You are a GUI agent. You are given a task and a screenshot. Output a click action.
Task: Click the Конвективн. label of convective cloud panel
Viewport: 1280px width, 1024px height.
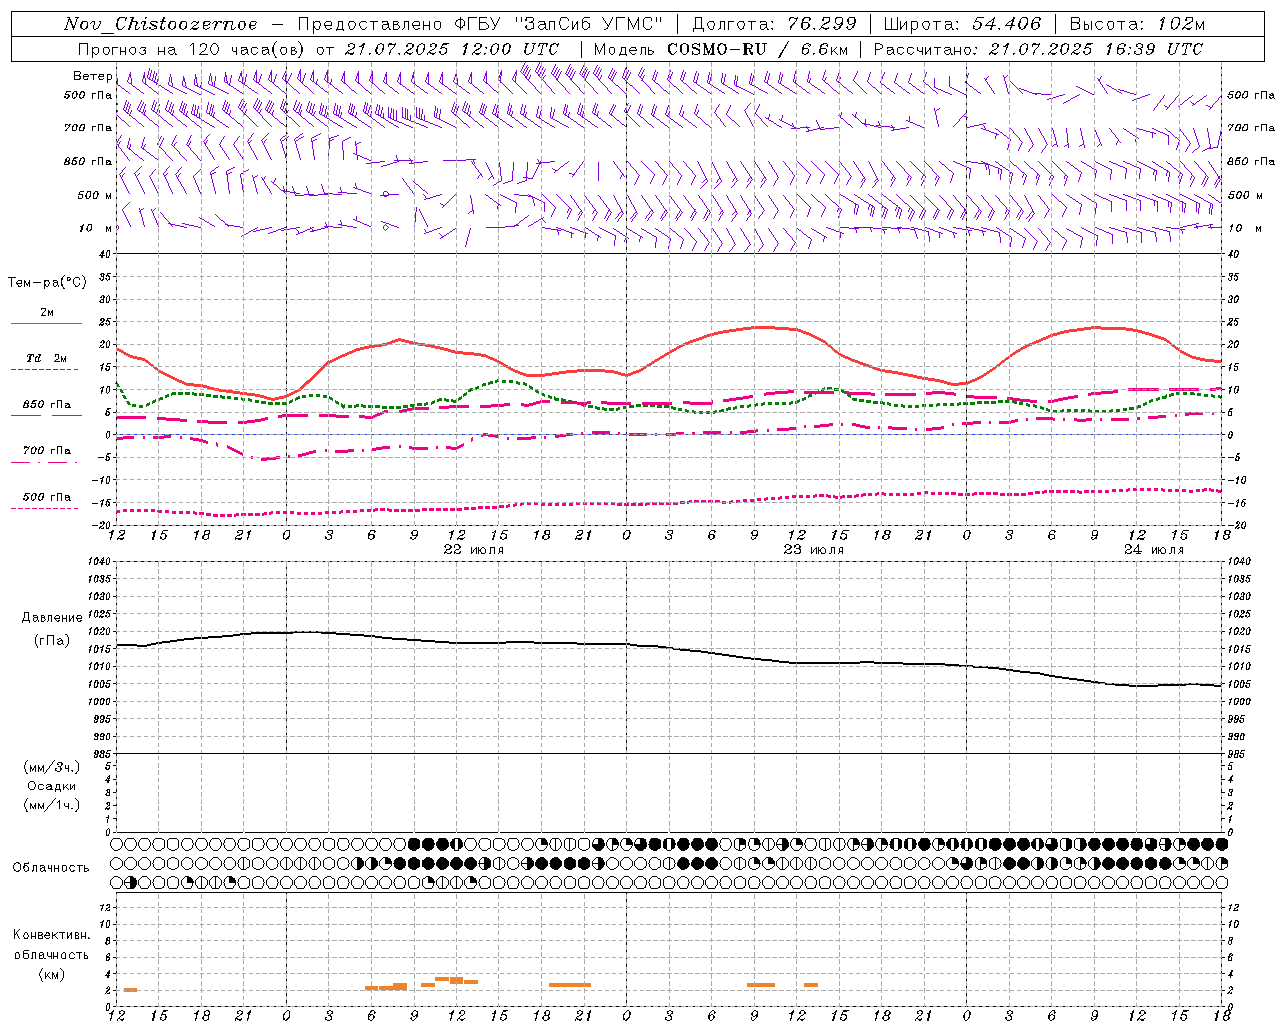pyautogui.click(x=51, y=935)
